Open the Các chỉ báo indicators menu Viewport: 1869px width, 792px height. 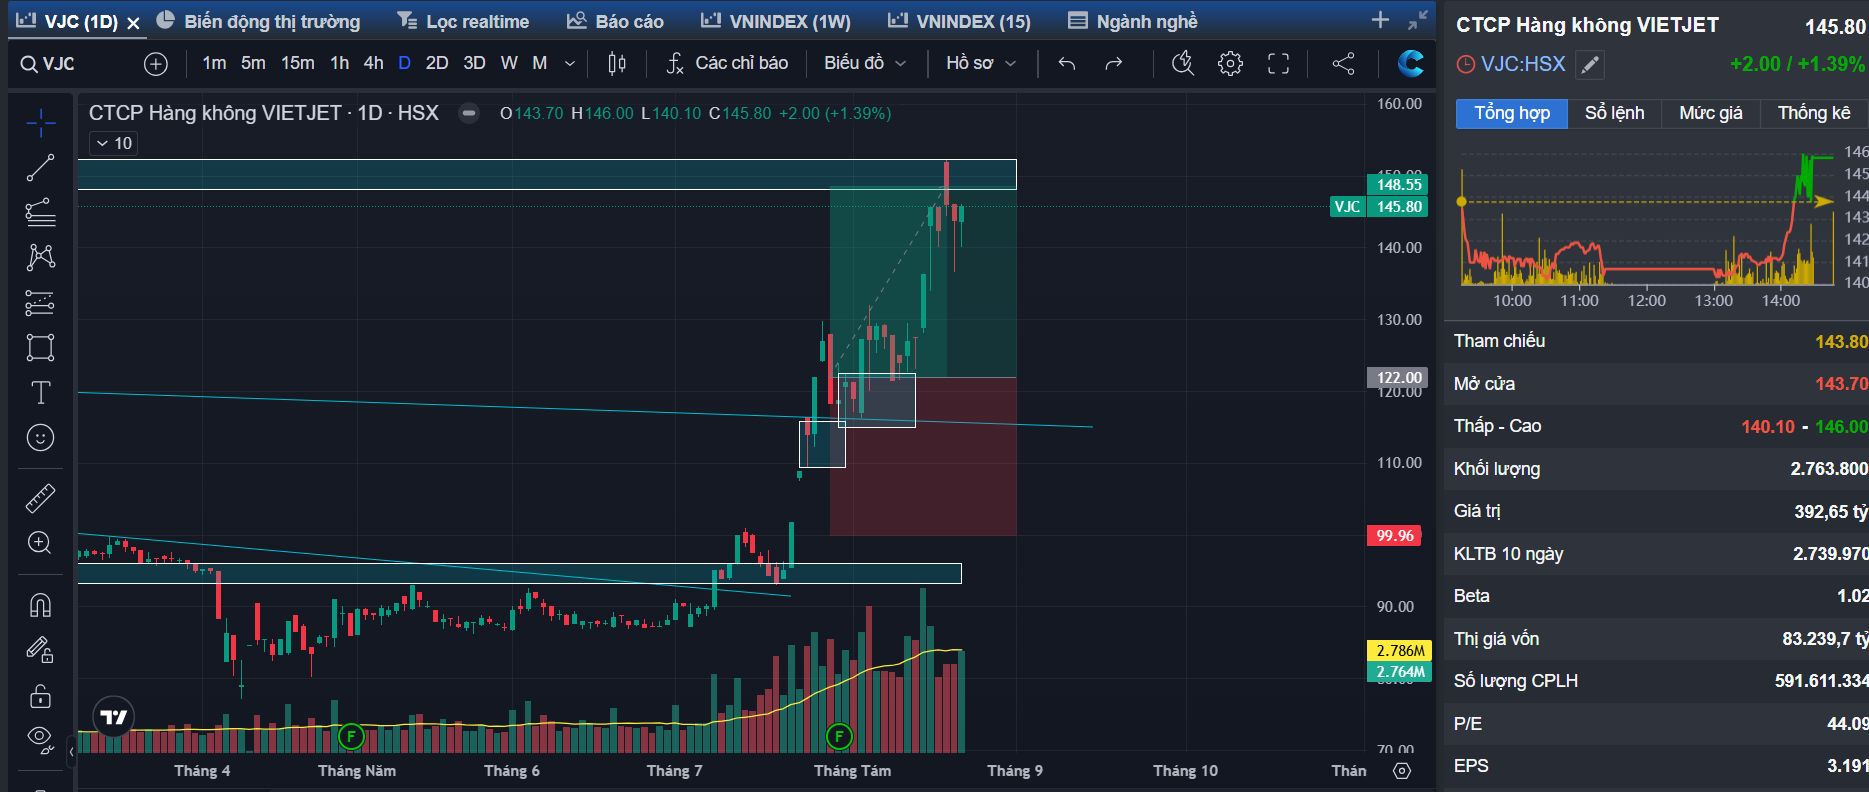tap(727, 63)
